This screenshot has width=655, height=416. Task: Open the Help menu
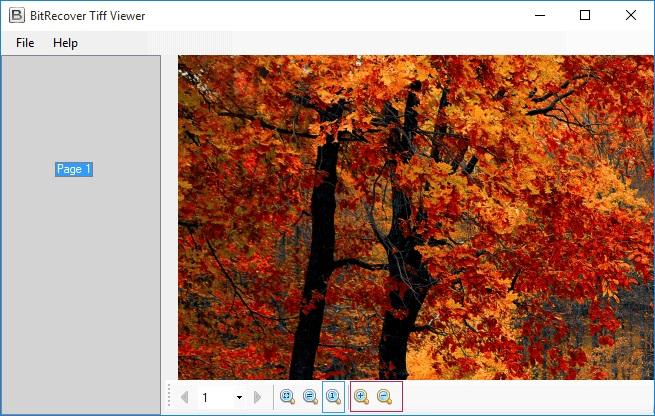point(65,43)
